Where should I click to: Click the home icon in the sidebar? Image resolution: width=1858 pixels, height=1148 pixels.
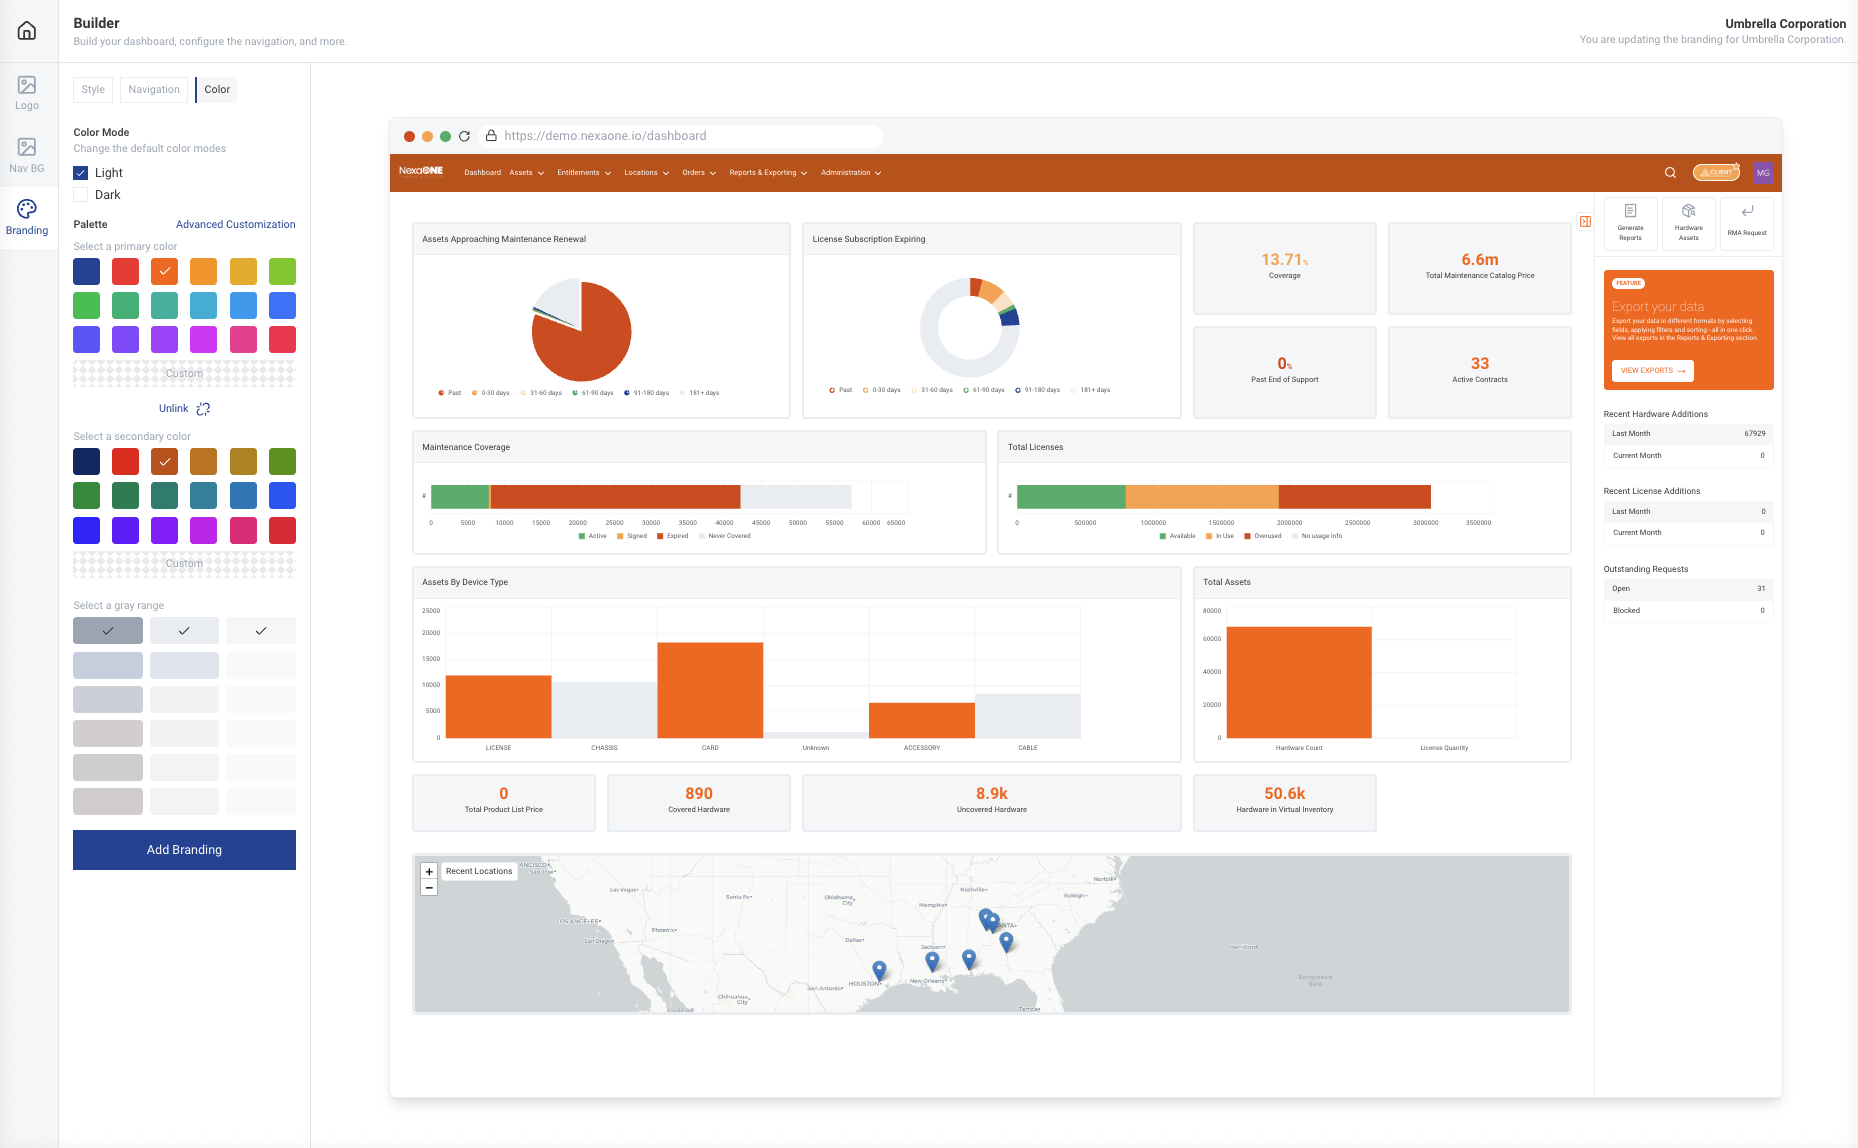27,31
